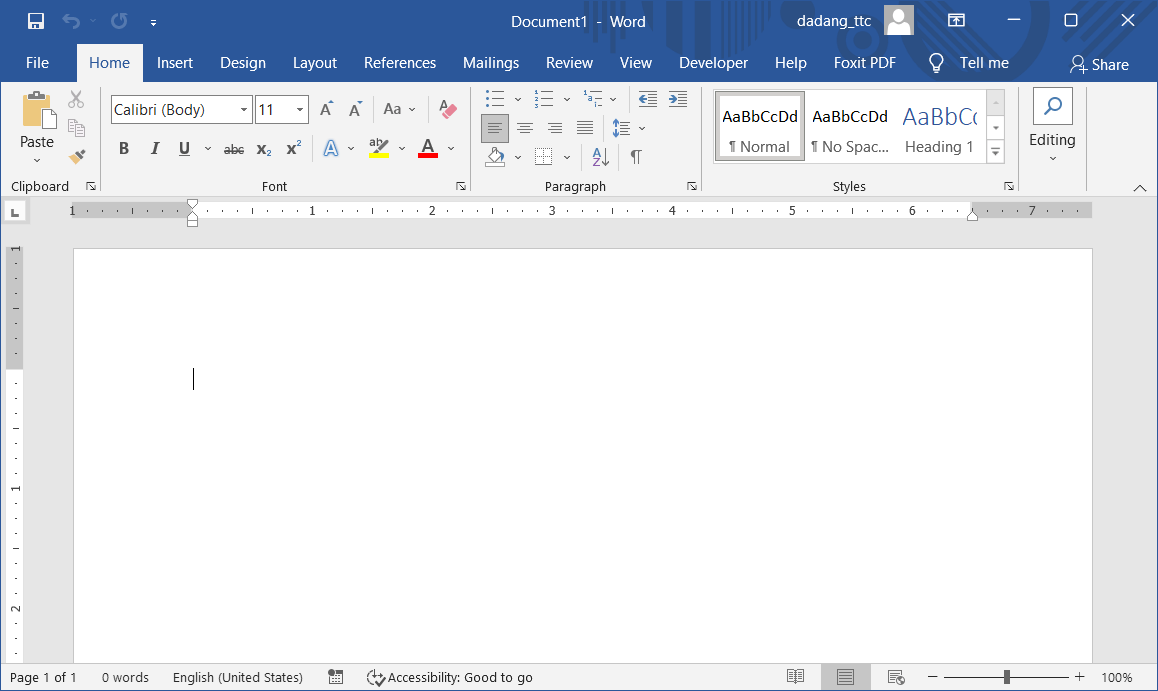Click the Strikethrough icon

[233, 148]
